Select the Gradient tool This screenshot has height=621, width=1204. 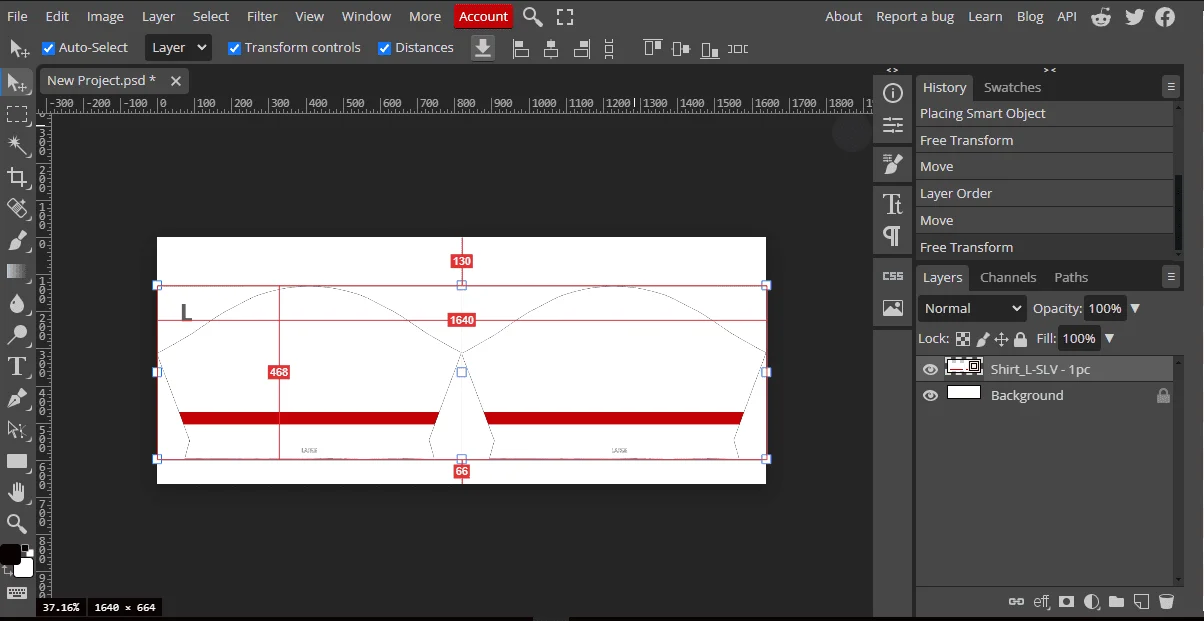pos(17,271)
